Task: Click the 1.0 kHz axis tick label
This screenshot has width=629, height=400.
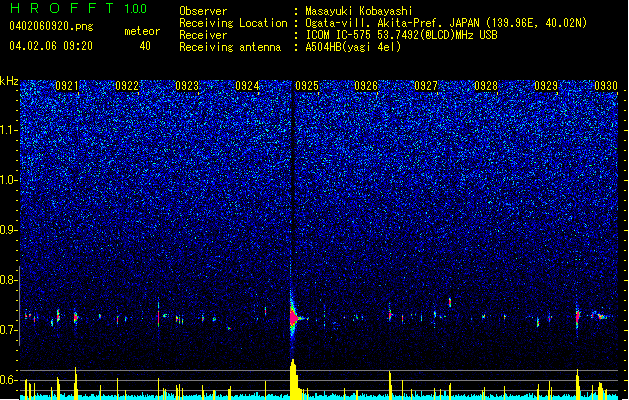Action: pos(9,180)
